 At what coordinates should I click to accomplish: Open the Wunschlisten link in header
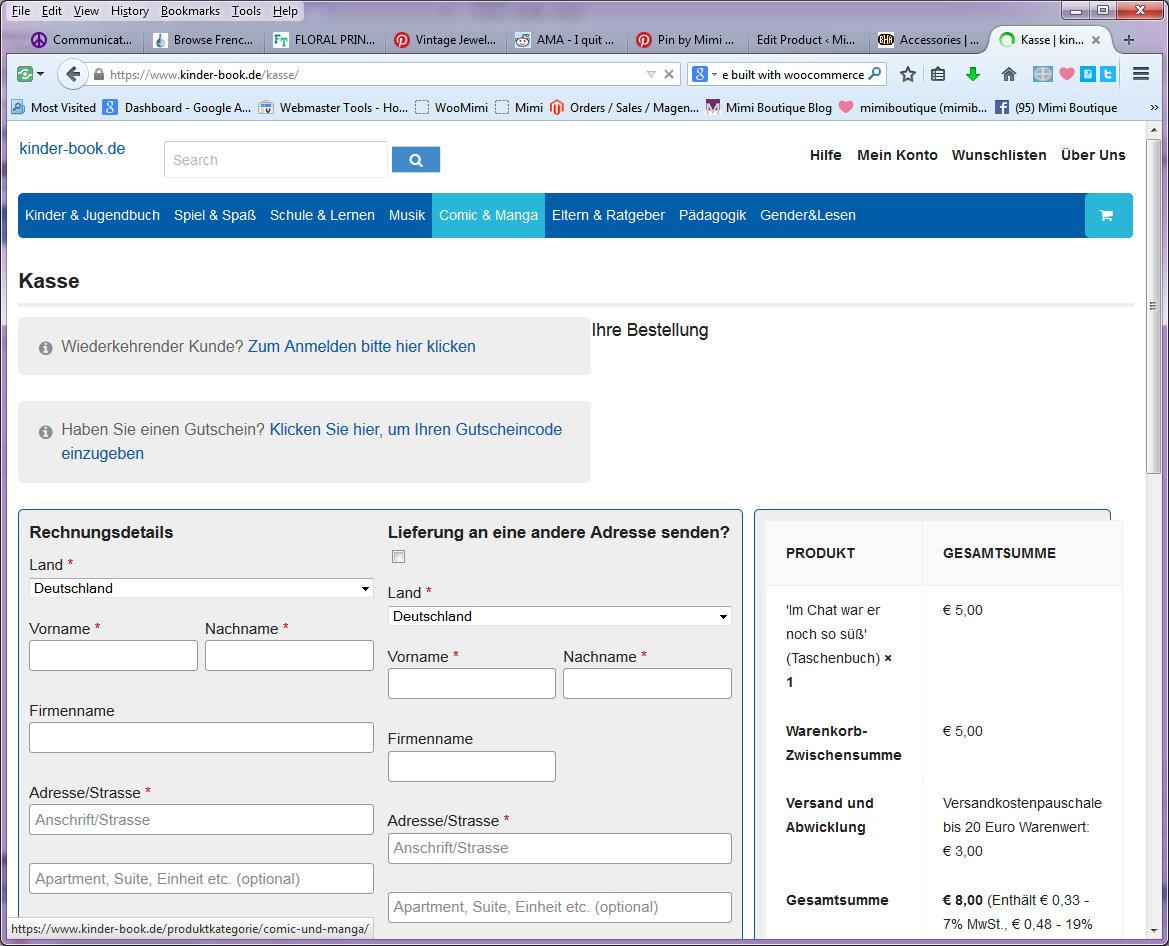998,155
